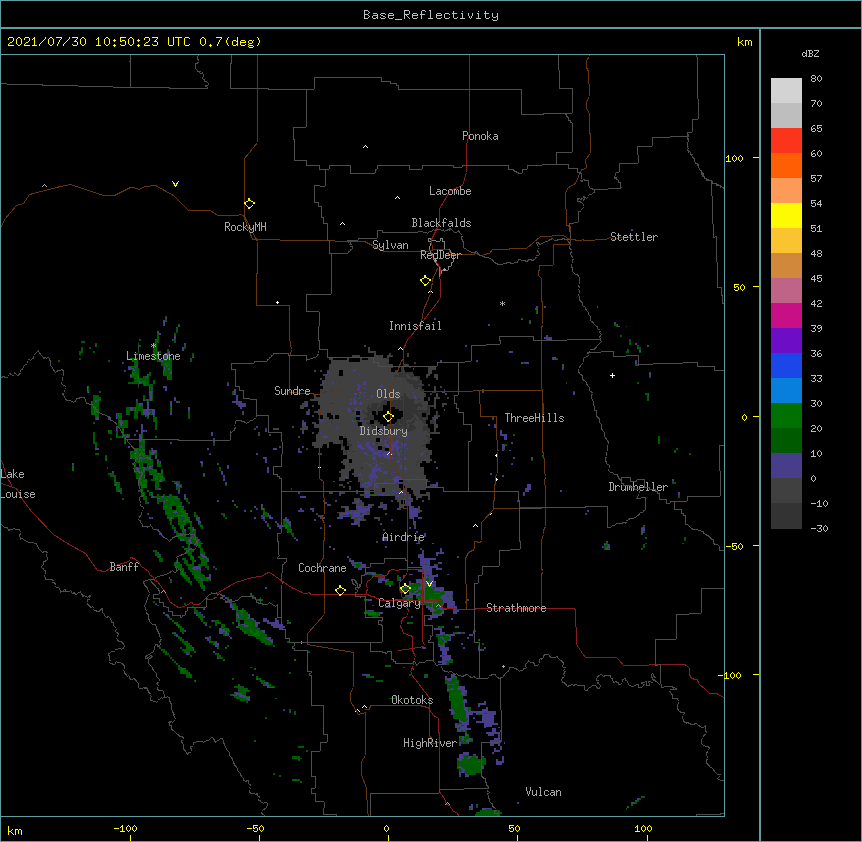
Task: Click the white asterisk marker east of Innisfail
Action: tap(502, 303)
